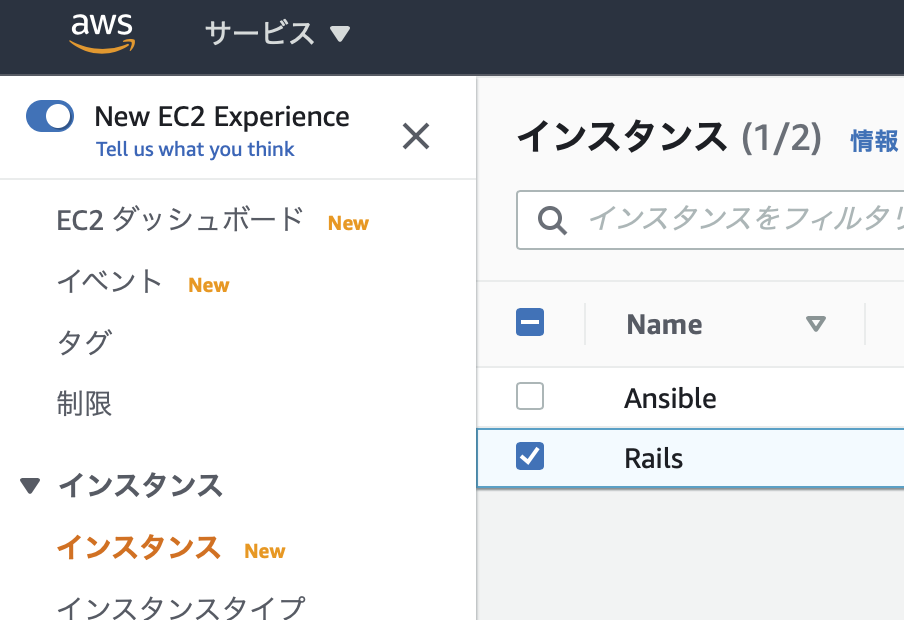Open インスタンスタイプ in sidebar

tap(181, 607)
